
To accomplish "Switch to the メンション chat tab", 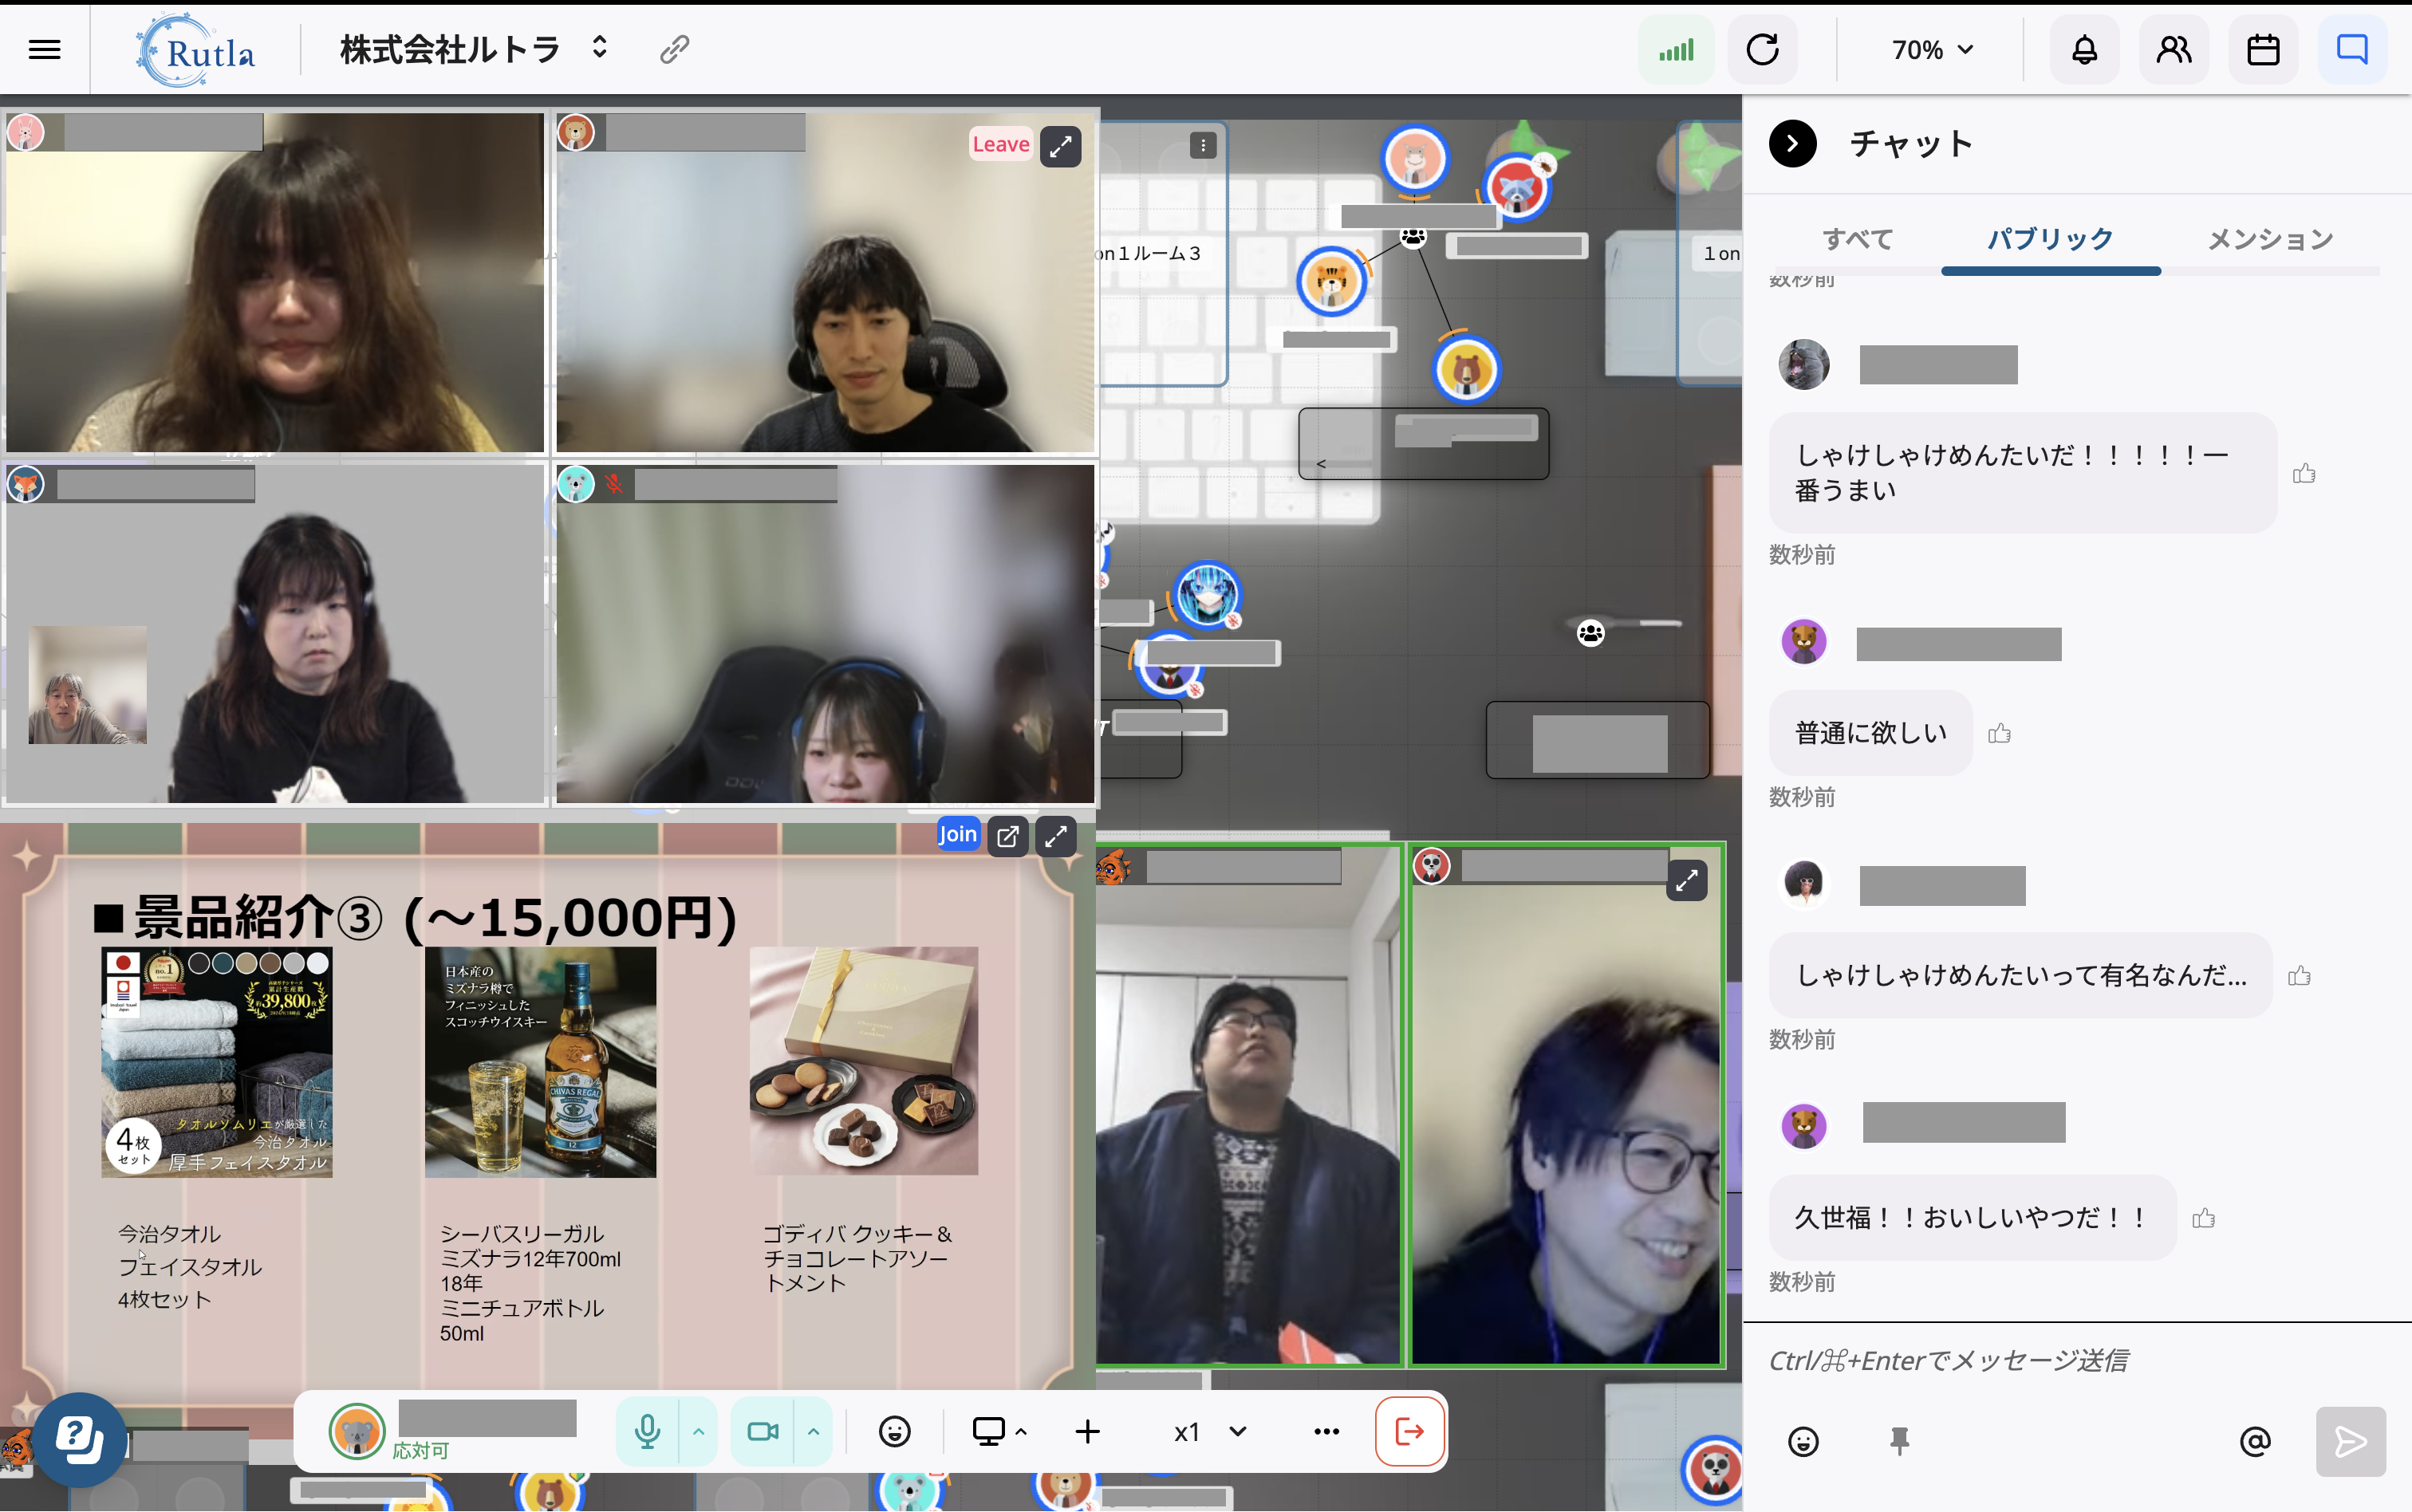I will 2269,239.
